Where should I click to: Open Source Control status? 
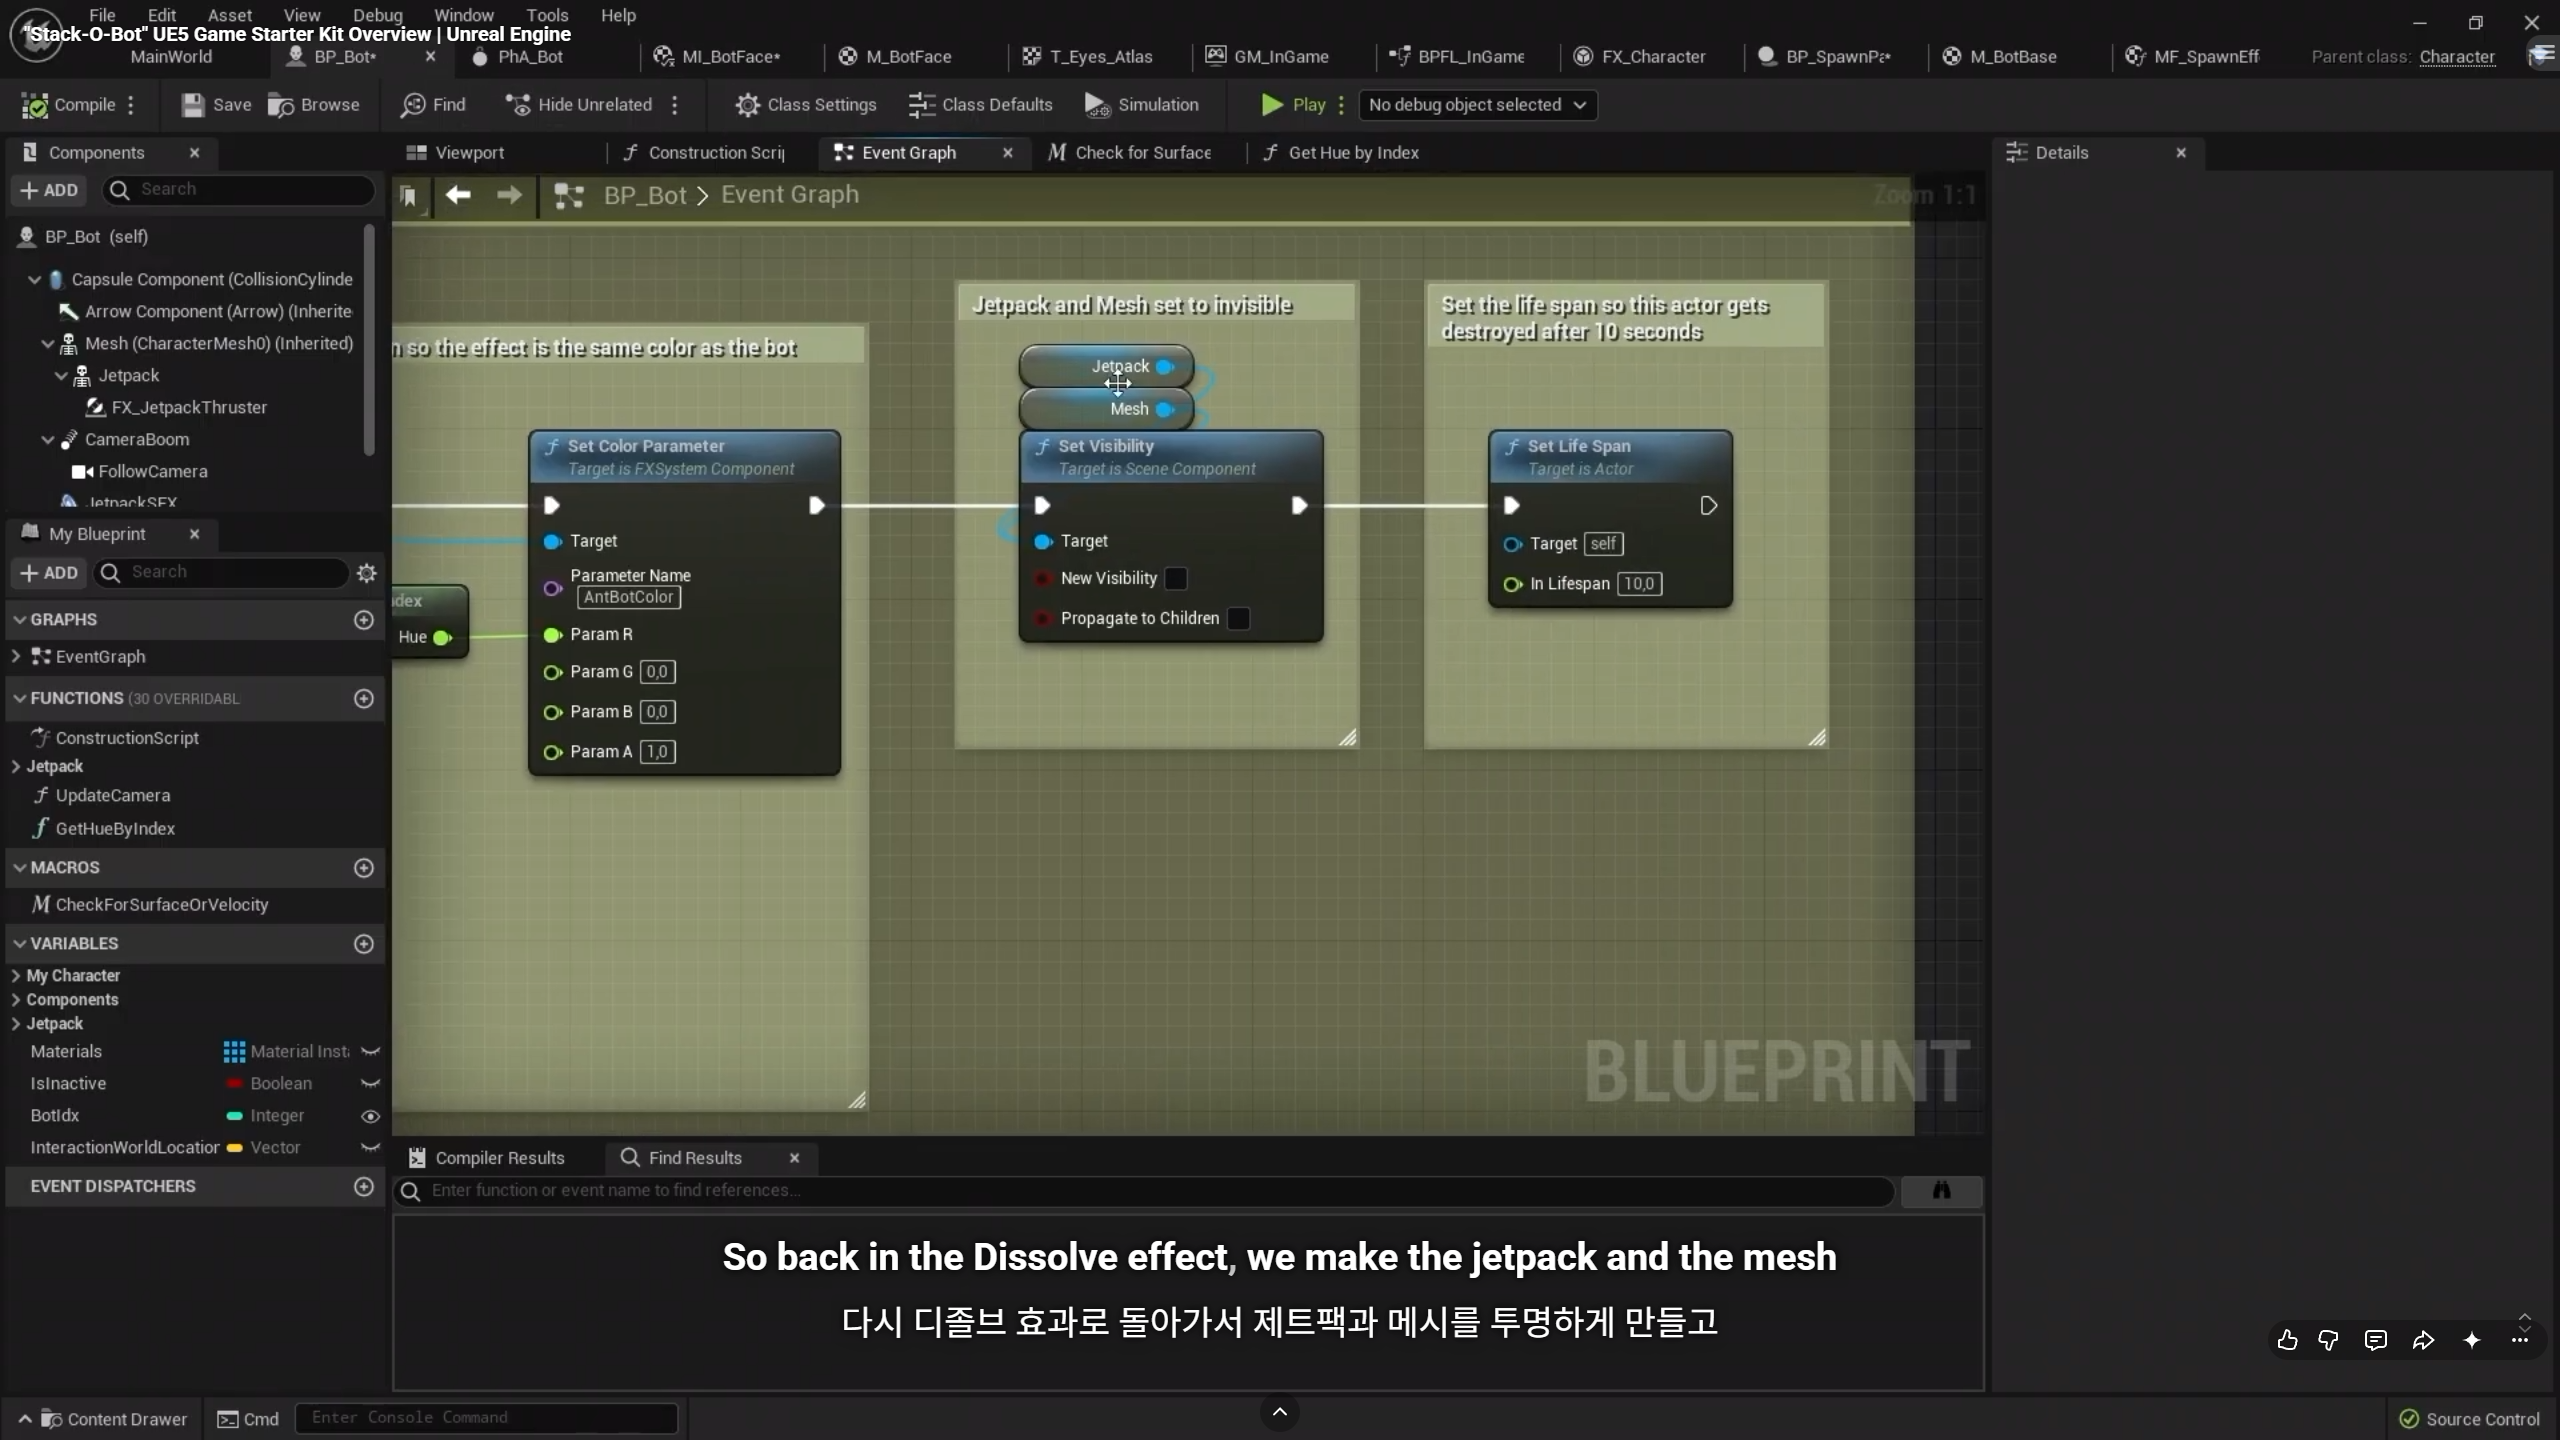click(2470, 1419)
